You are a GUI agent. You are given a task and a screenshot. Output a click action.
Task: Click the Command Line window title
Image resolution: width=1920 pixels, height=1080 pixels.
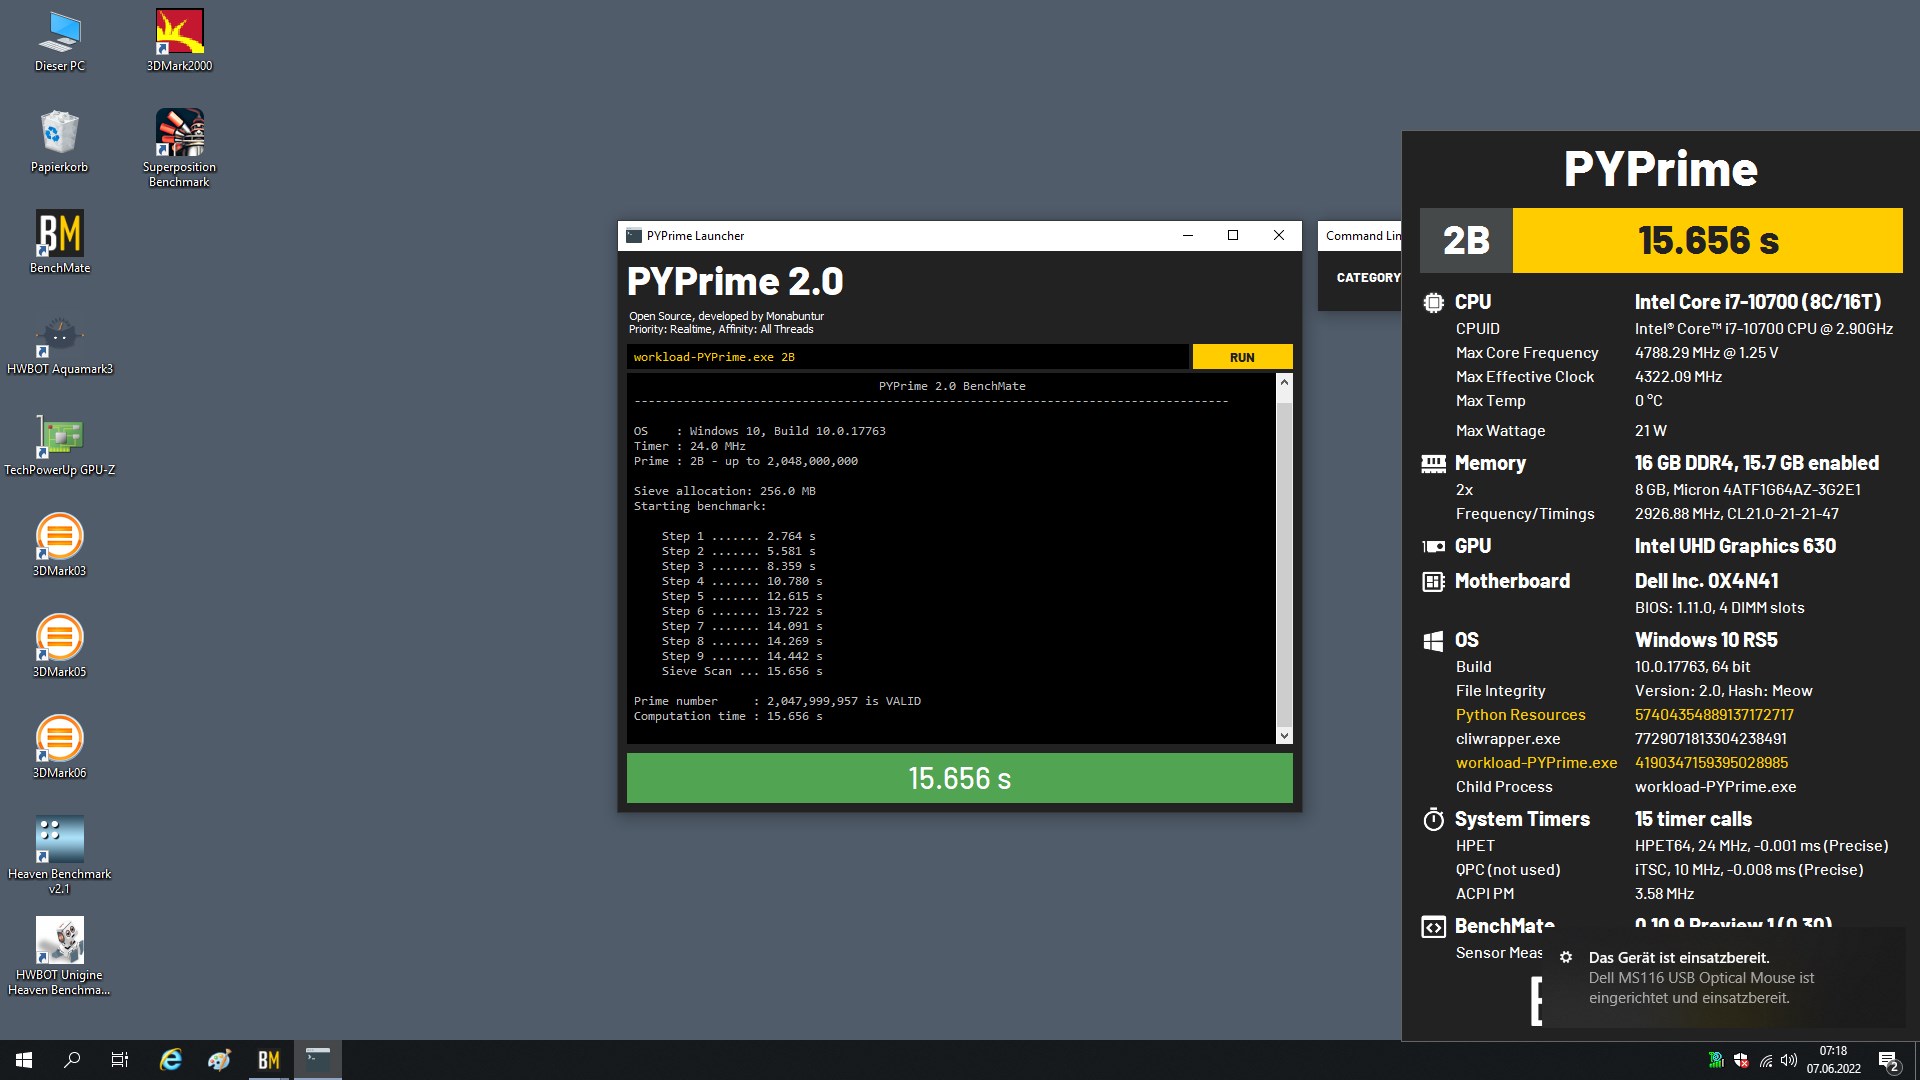(1363, 236)
